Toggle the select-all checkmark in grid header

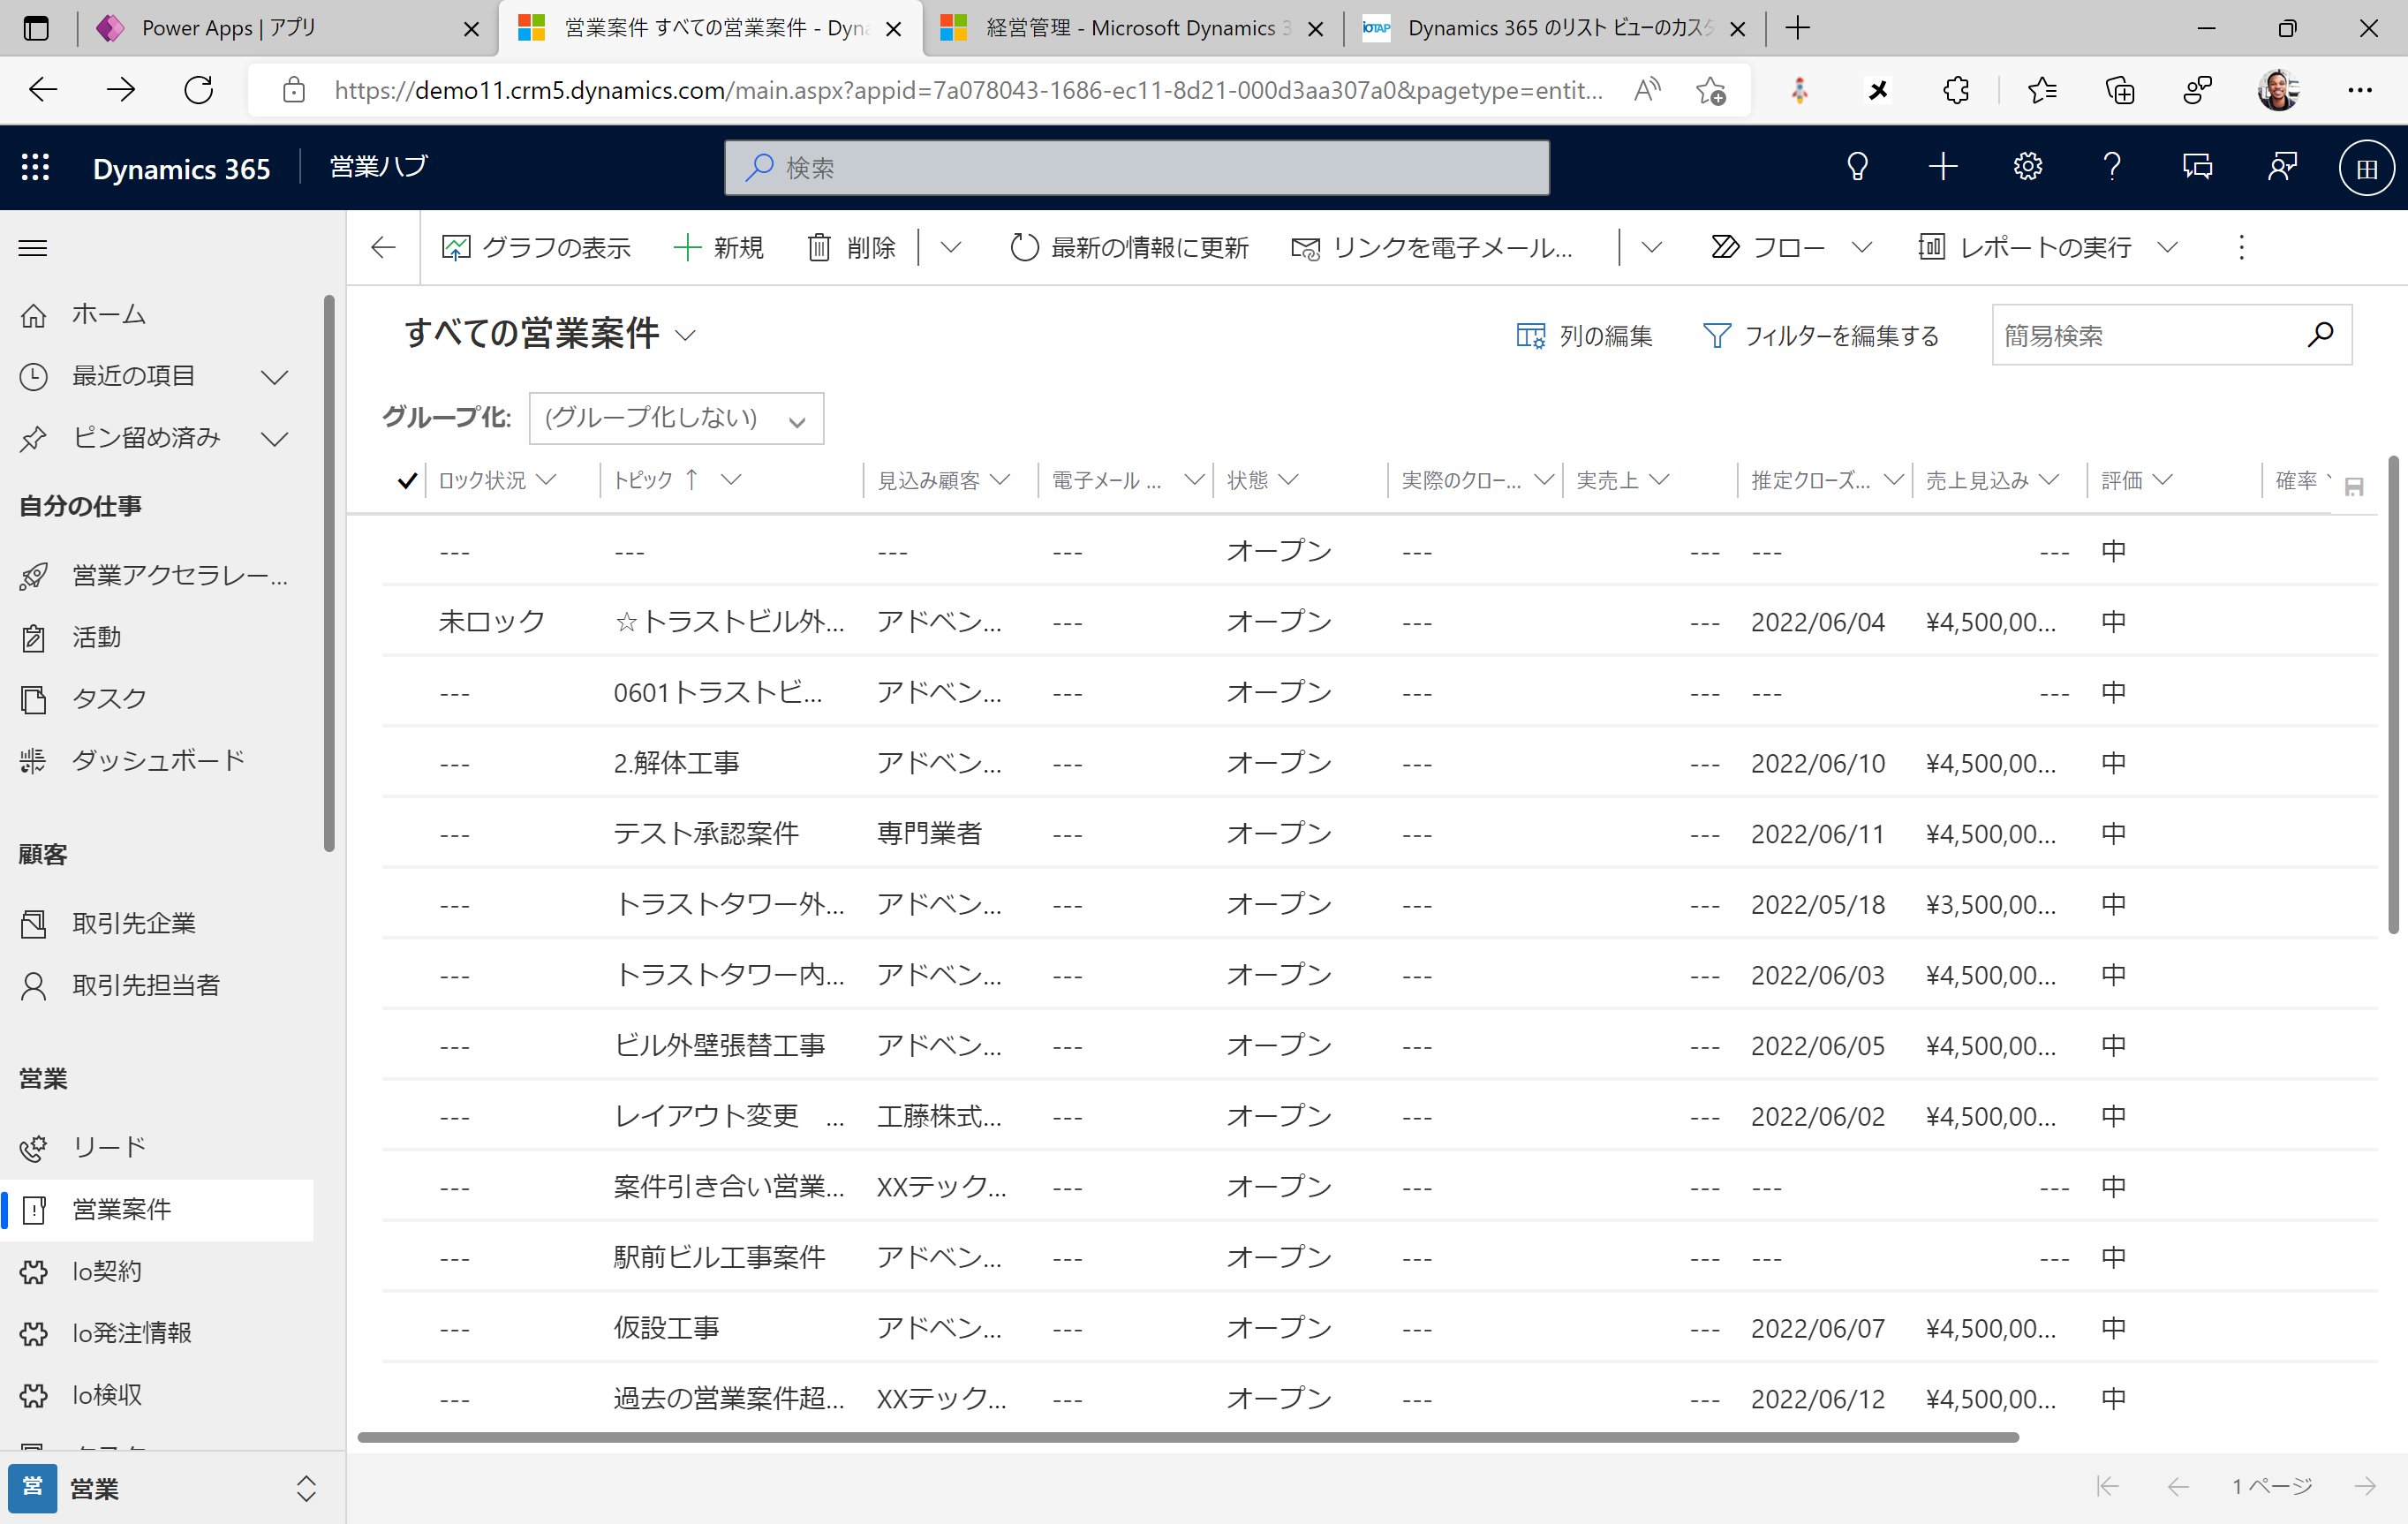[x=406, y=481]
